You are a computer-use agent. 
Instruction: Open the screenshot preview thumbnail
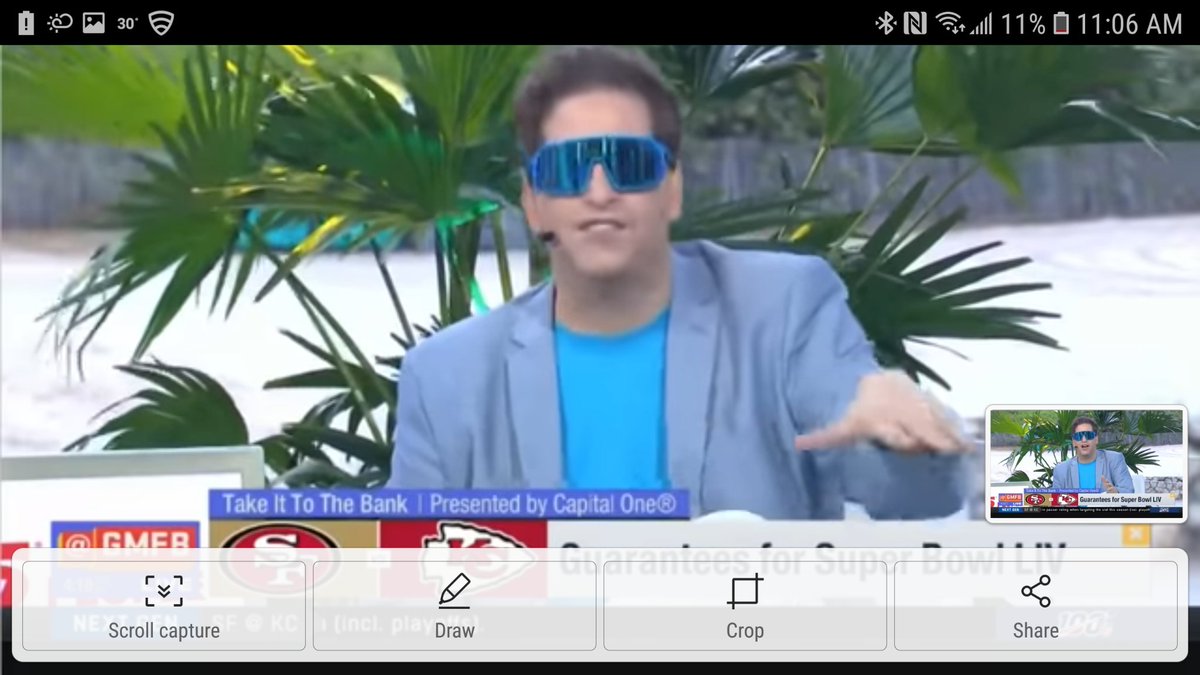tap(1086, 464)
